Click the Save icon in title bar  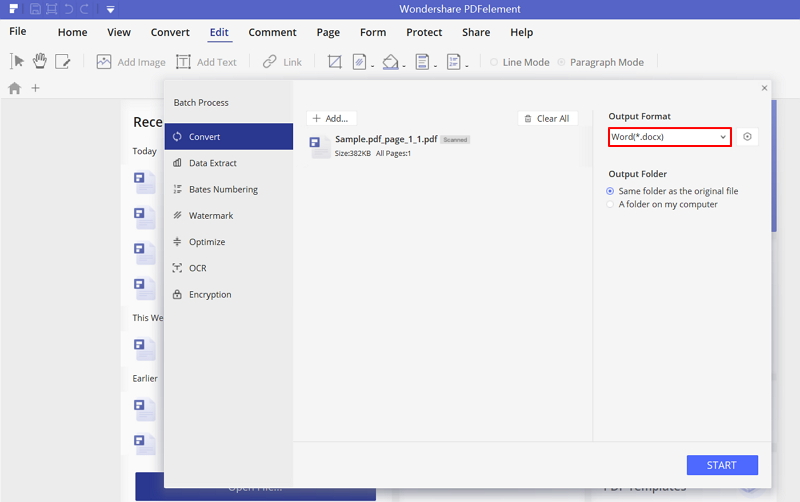(35, 9)
